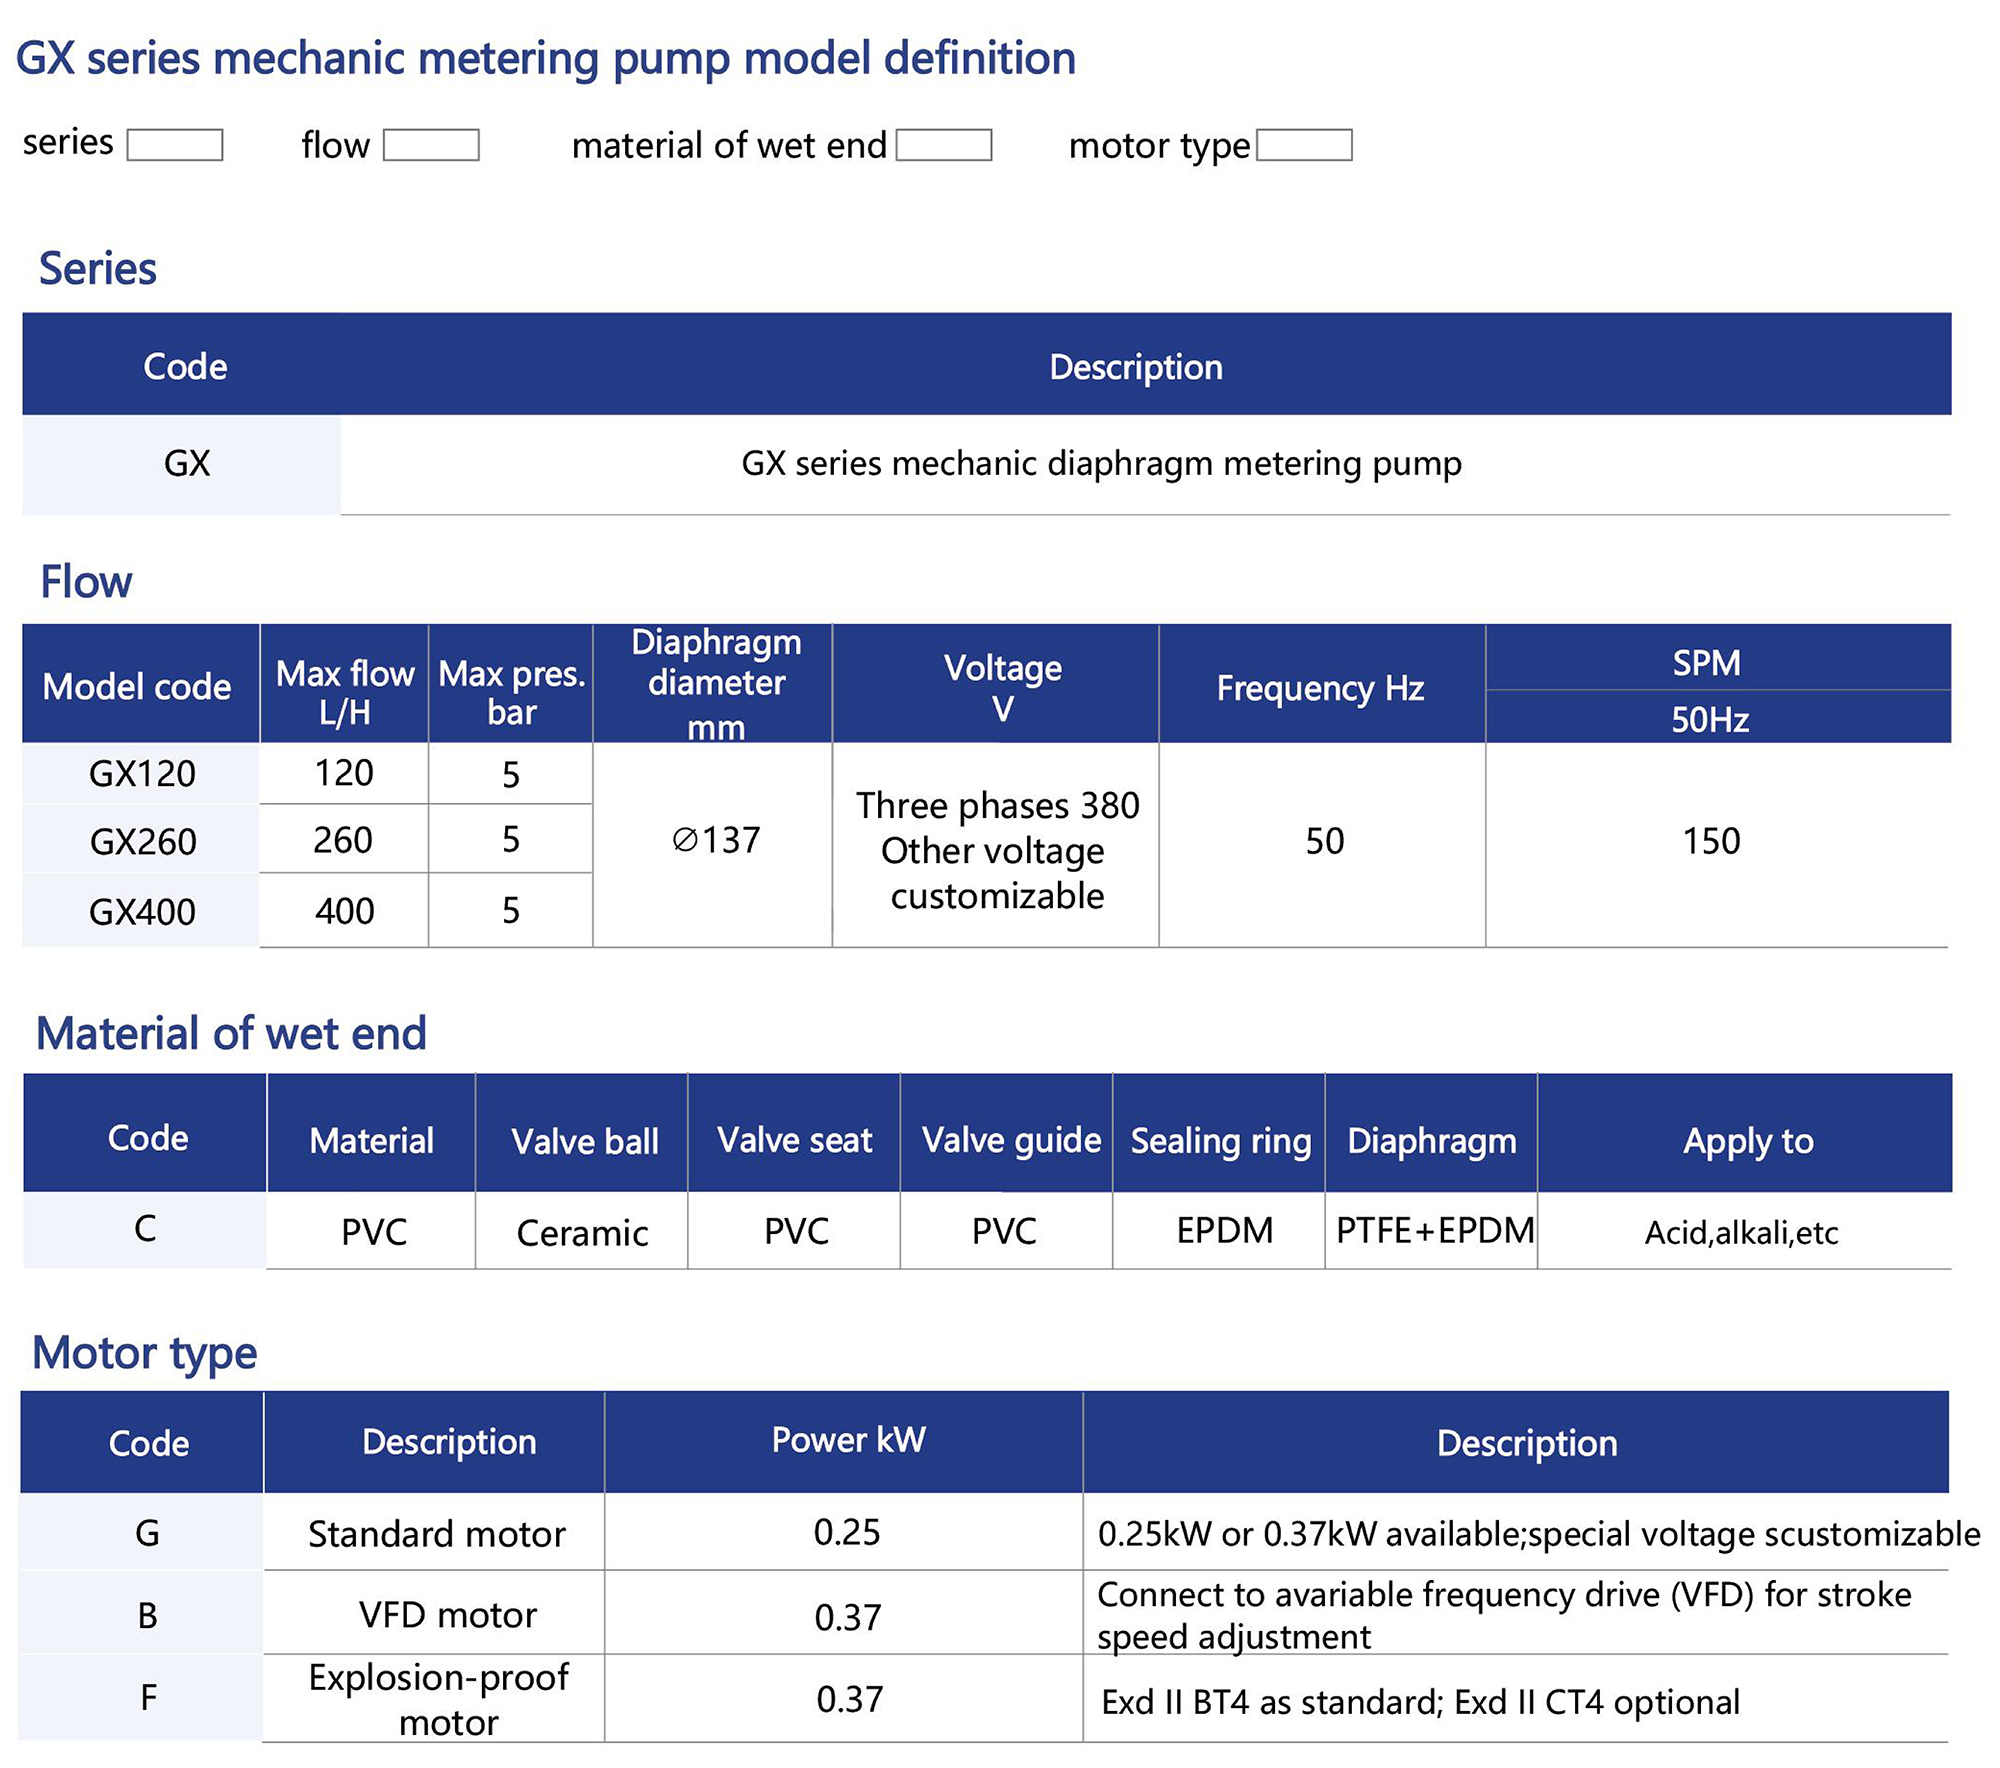Viewport: 2000px width, 1768px height.
Task: Select the frequency value '50'
Action: click(1325, 841)
